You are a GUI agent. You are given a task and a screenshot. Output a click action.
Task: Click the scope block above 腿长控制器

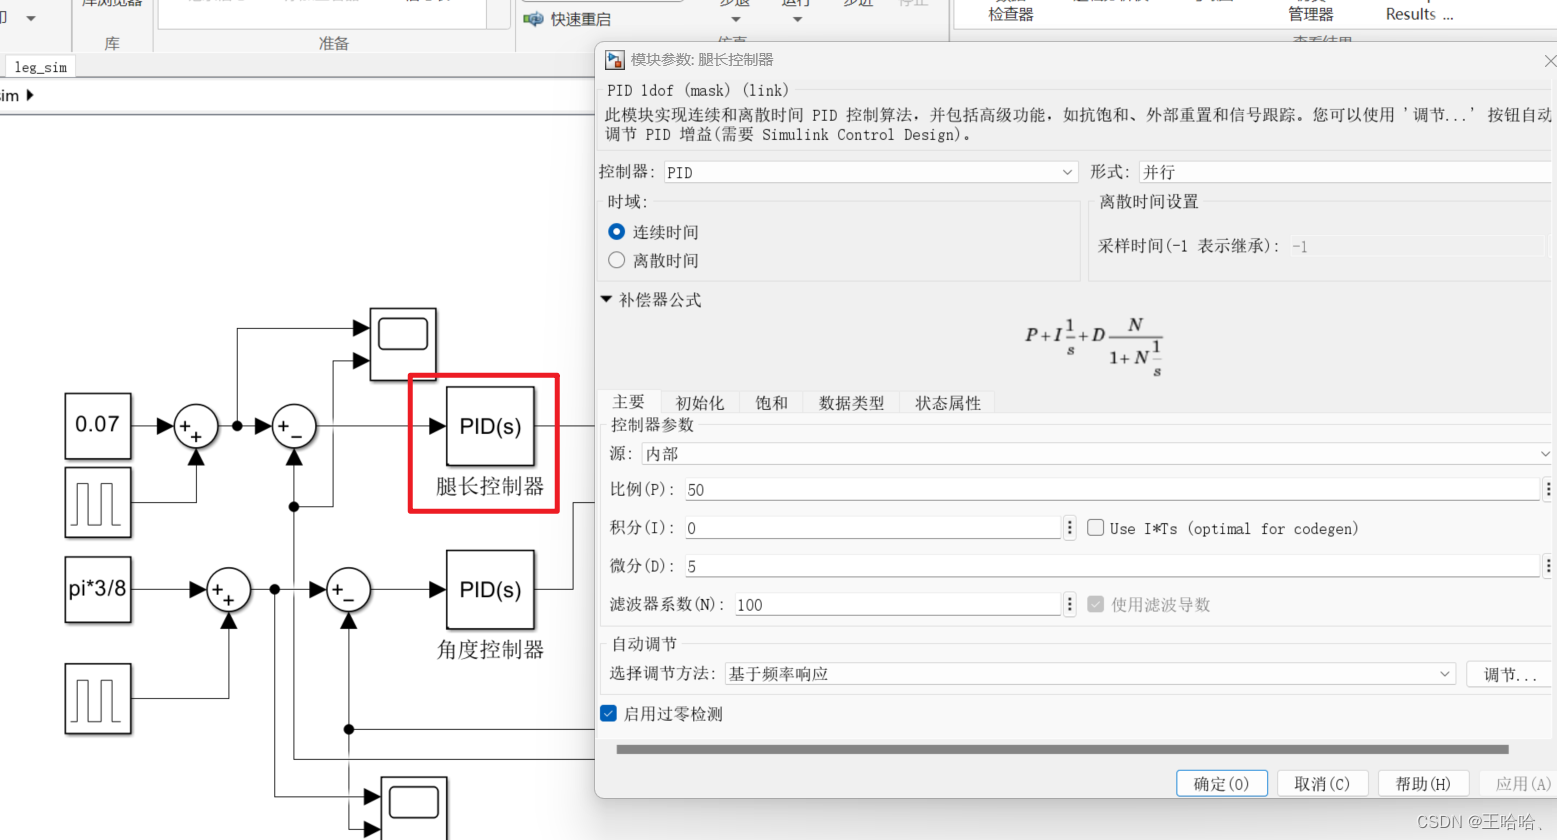click(x=403, y=344)
